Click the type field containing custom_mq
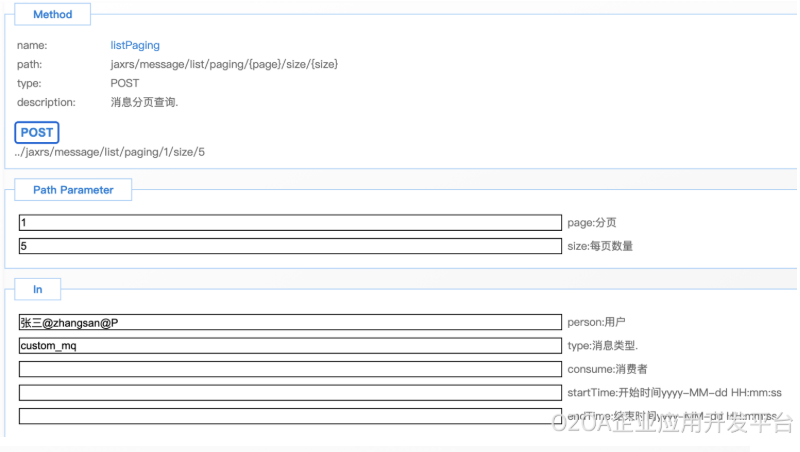This screenshot has width=800, height=452. pos(290,345)
